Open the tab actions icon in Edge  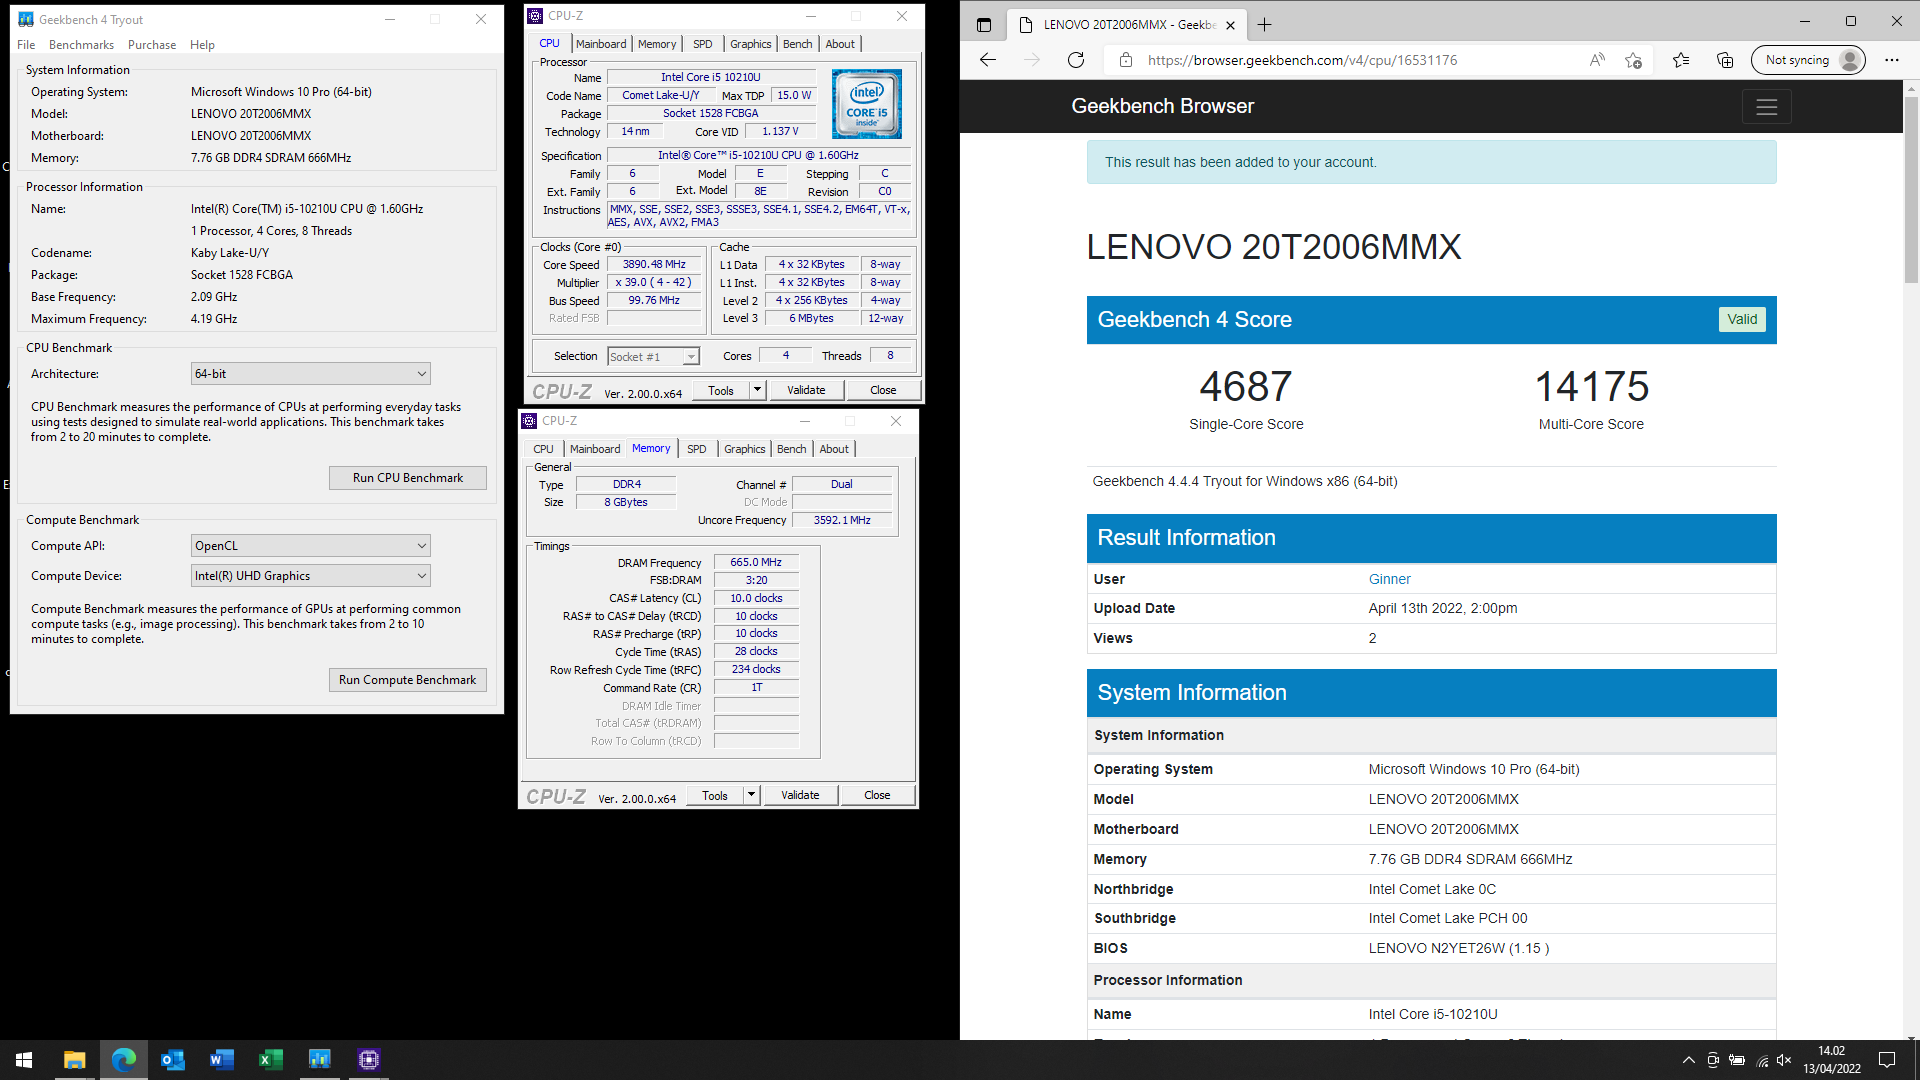point(983,25)
